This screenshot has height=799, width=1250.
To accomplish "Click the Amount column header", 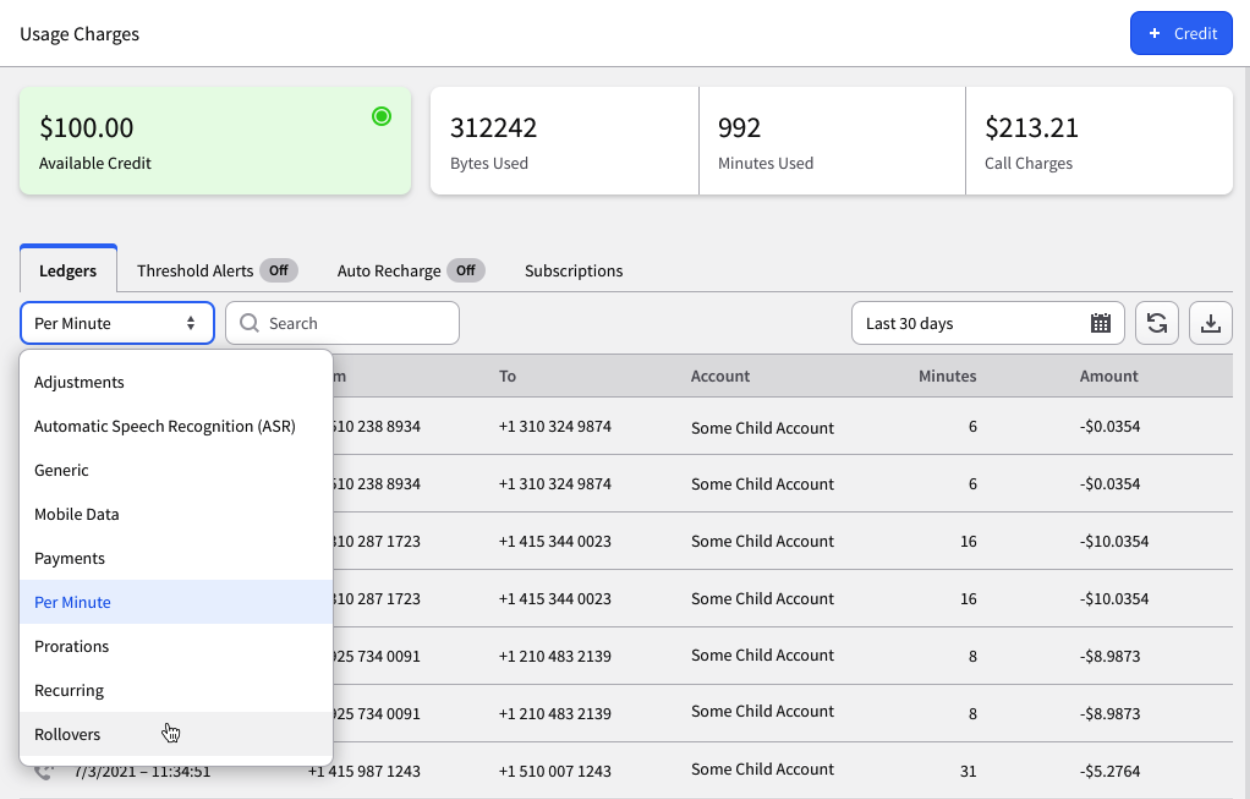I will tap(1109, 376).
